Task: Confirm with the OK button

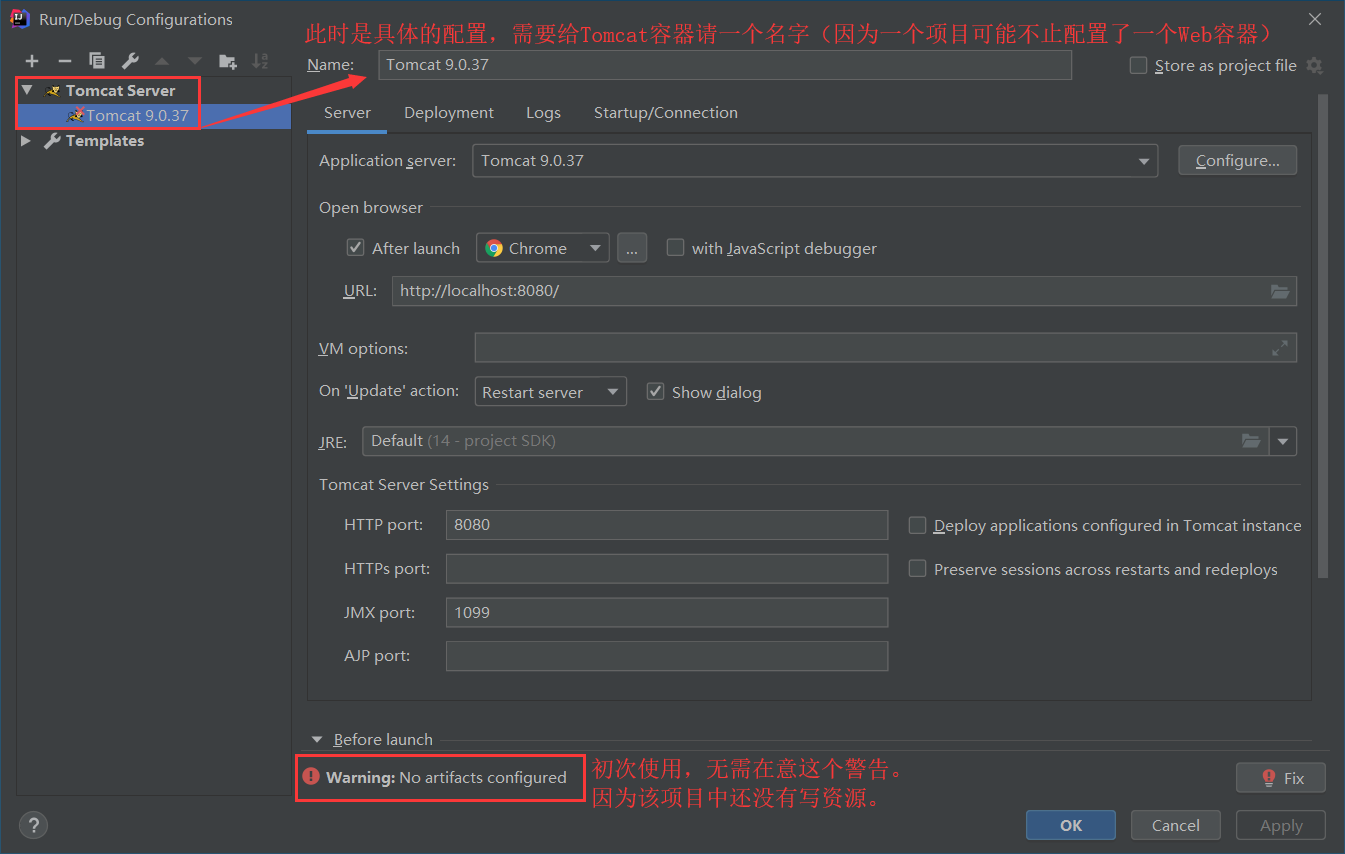Action: tap(1071, 825)
